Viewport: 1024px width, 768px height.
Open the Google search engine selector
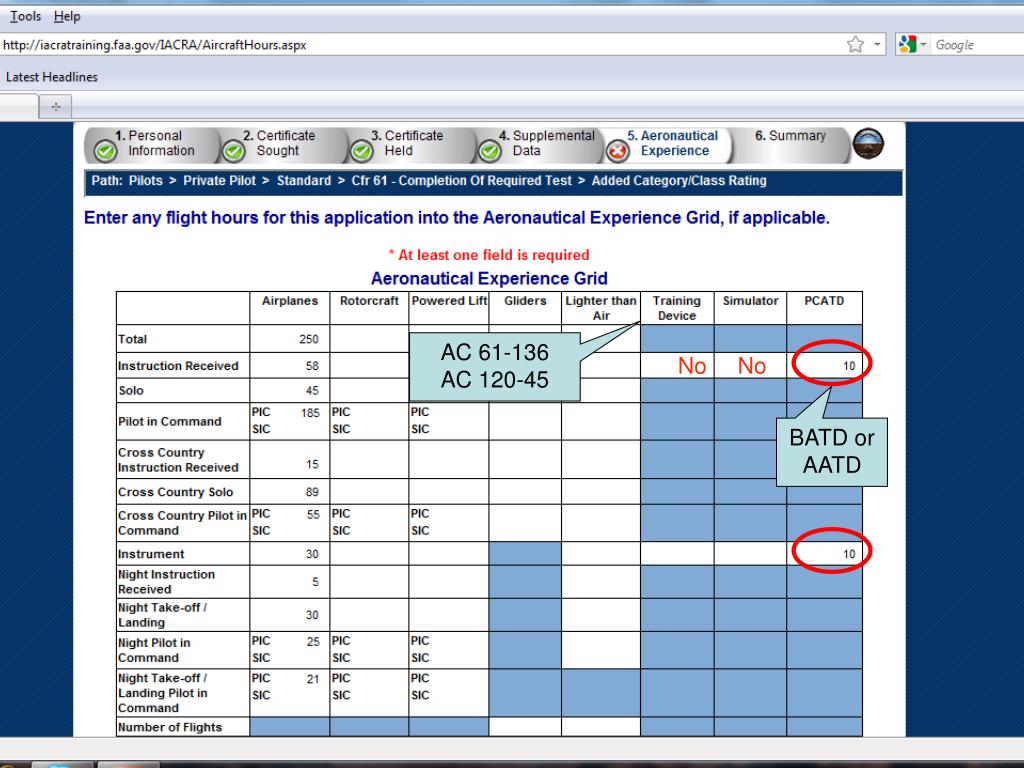(912, 44)
